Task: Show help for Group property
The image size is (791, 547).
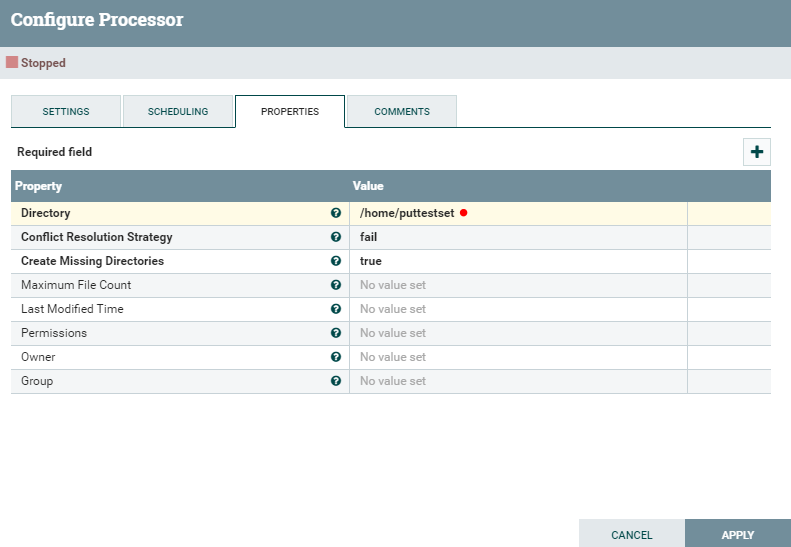Action: coord(335,381)
